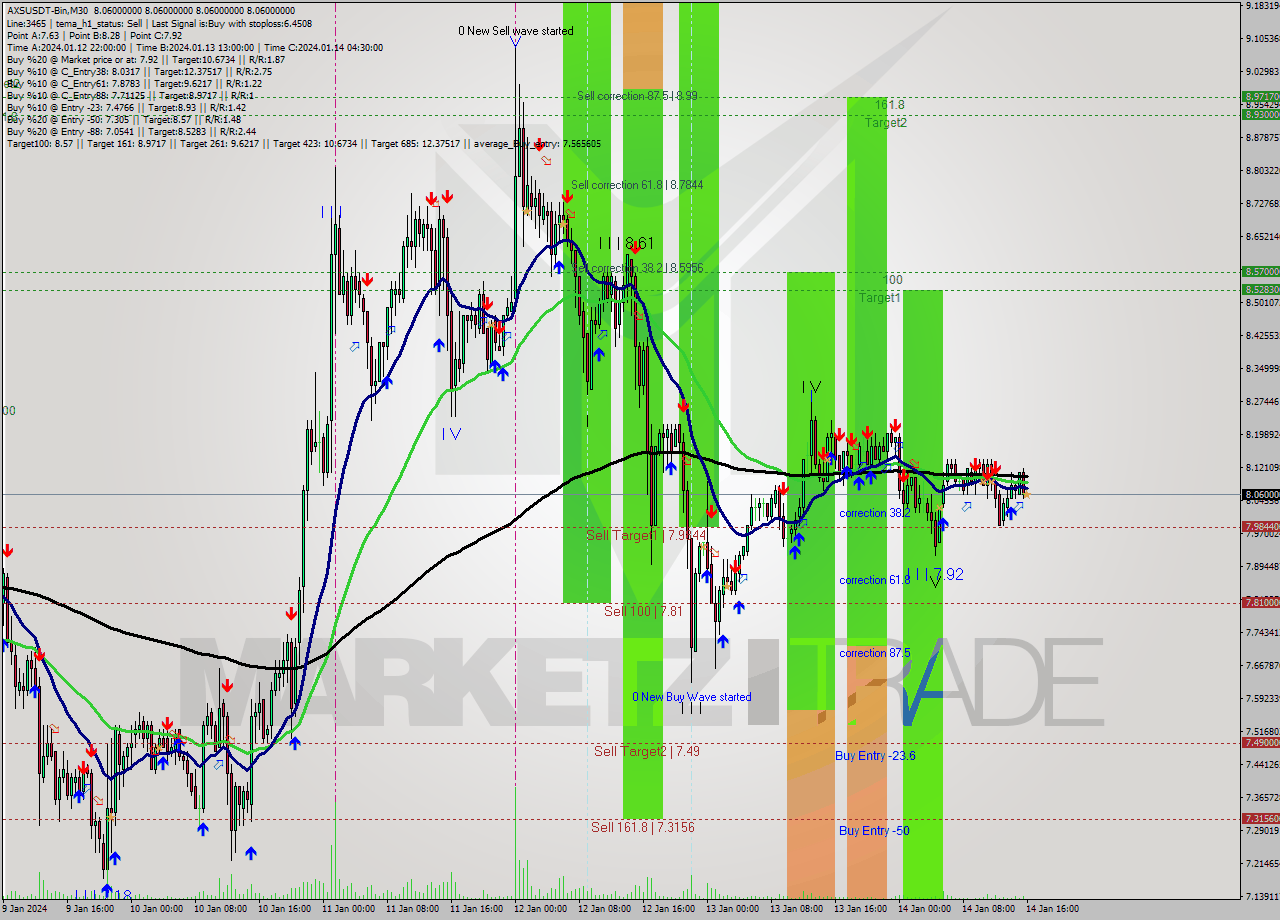Click the 7.66787 price scale value
The width and height of the screenshot is (1280, 920).
(x=1262, y=665)
